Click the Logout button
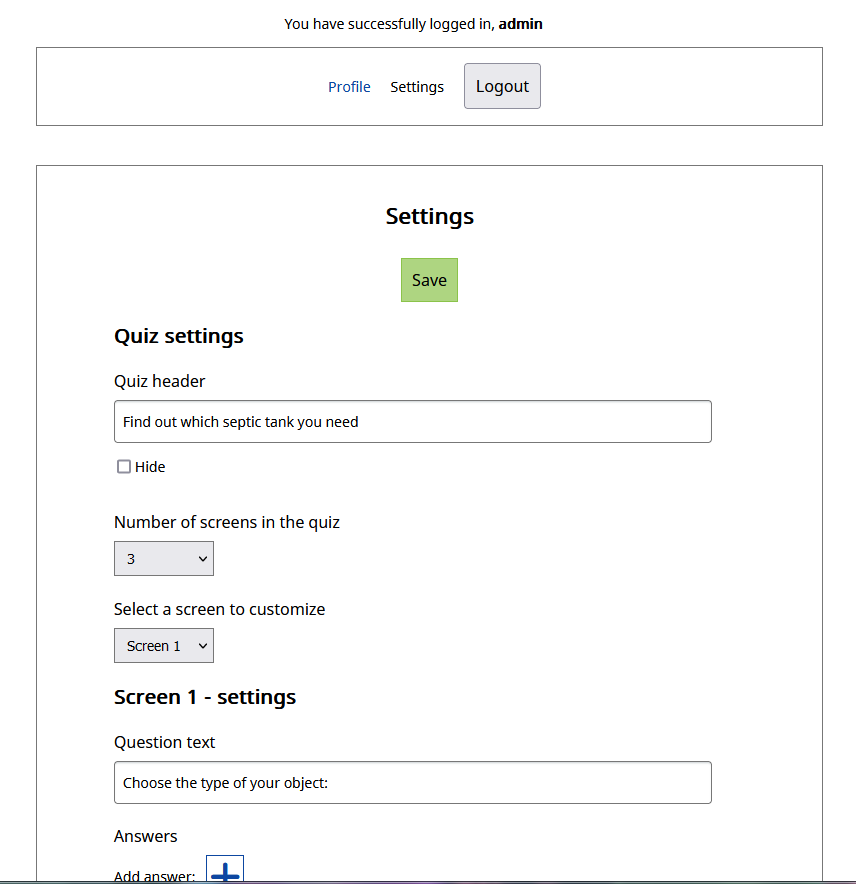856x884 pixels. coord(502,86)
